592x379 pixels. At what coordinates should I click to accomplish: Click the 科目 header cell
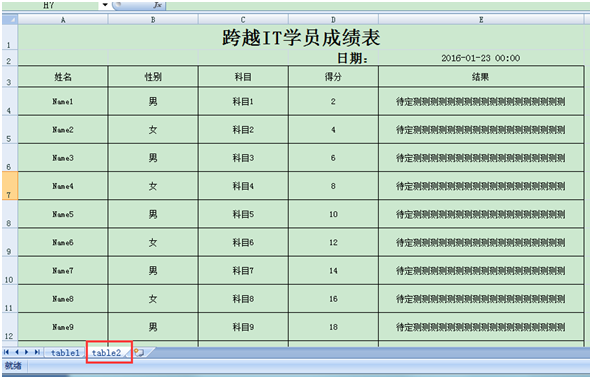point(243,77)
